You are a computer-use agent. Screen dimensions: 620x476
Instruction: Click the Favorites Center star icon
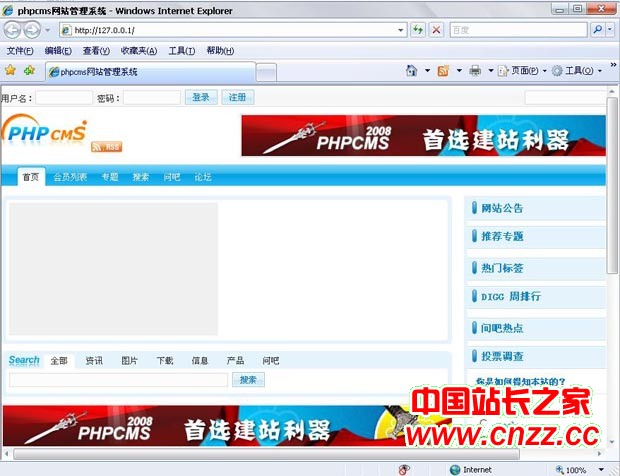(11, 71)
